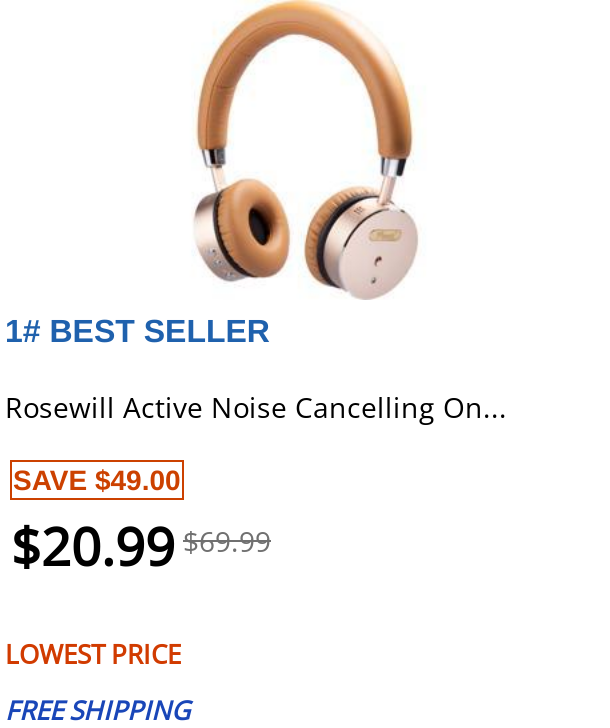This screenshot has height=728, width=610.
Task: Click the crossed-out $69.99 original price
Action: coord(227,542)
